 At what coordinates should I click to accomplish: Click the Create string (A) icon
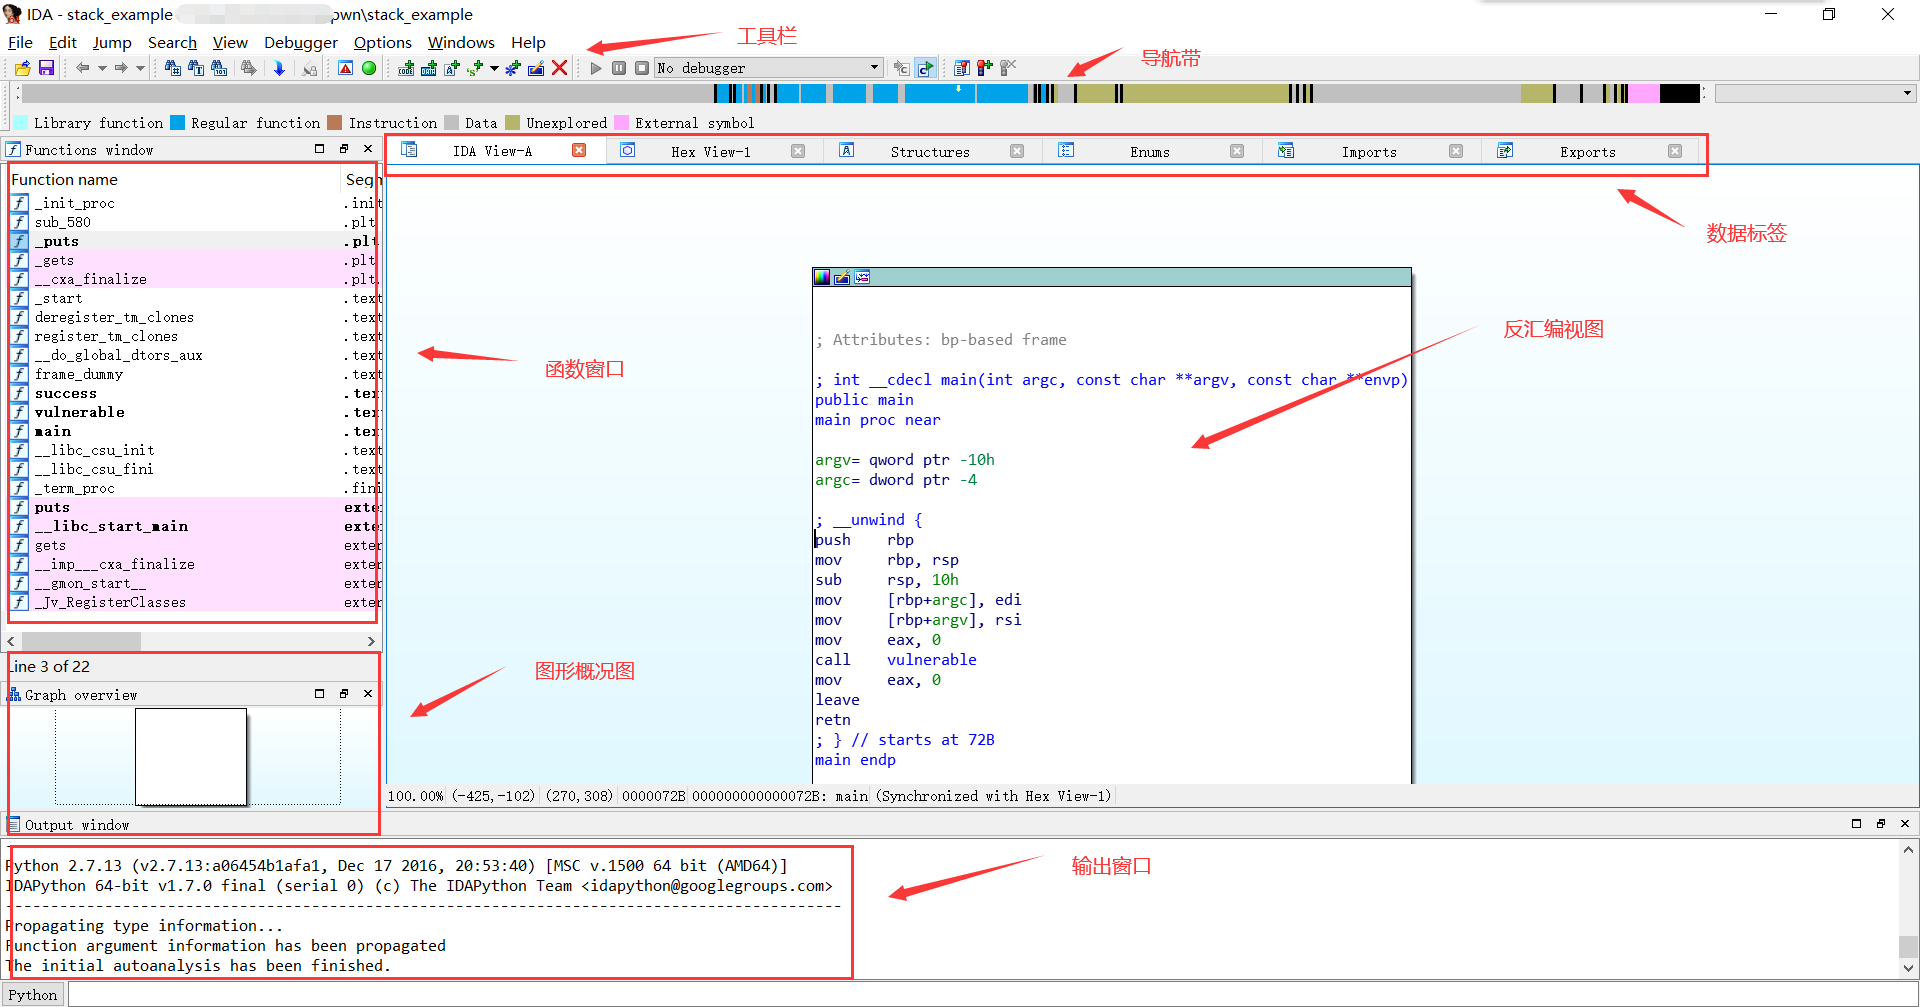[x=452, y=68]
